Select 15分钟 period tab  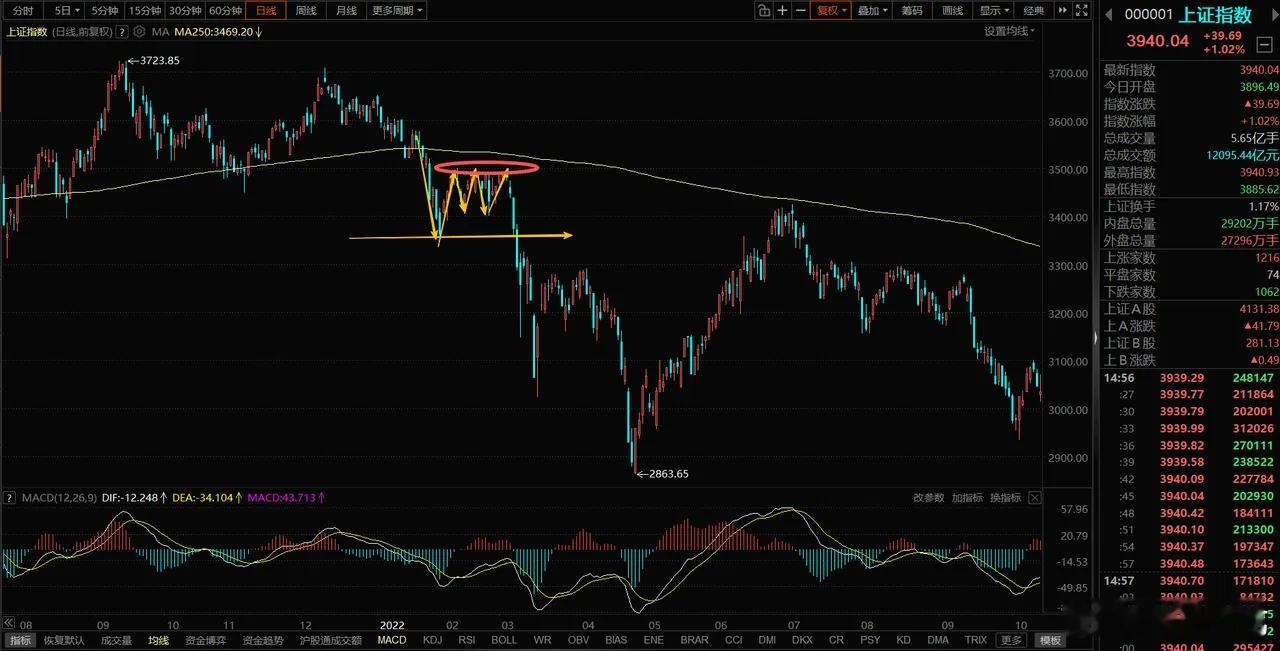(x=144, y=11)
